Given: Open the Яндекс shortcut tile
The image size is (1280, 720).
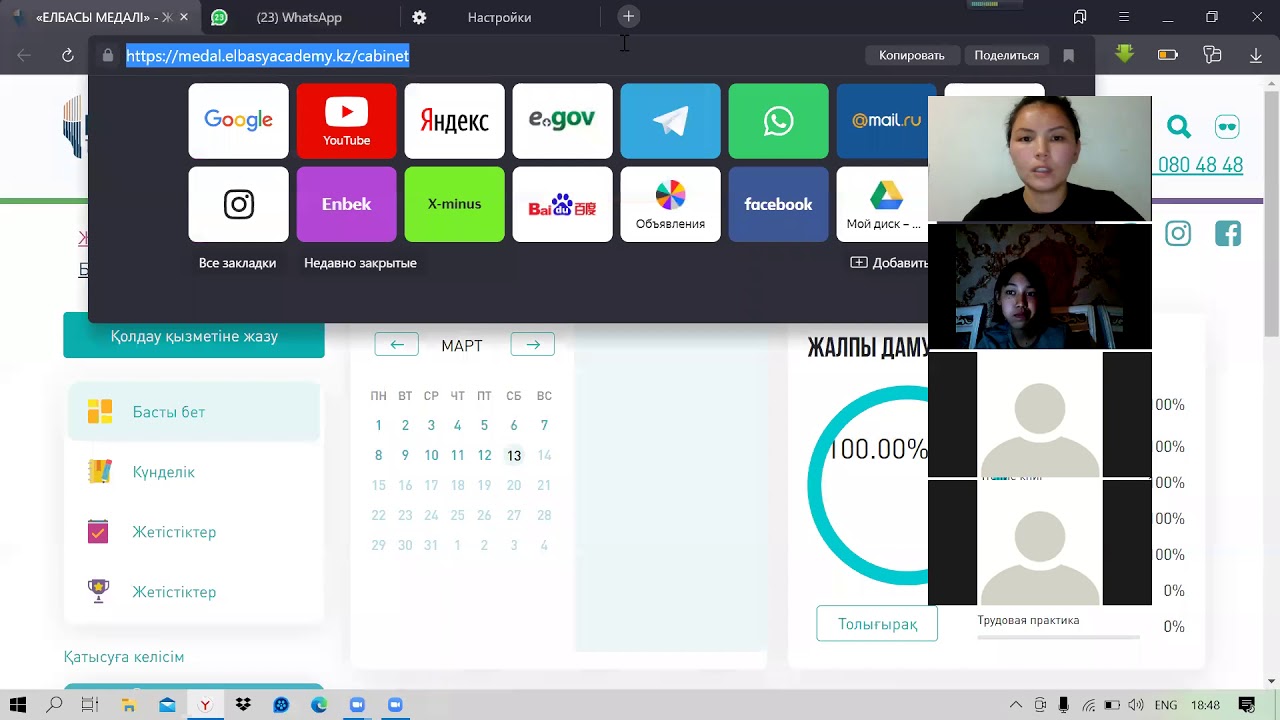Looking at the screenshot, I should 454,121.
